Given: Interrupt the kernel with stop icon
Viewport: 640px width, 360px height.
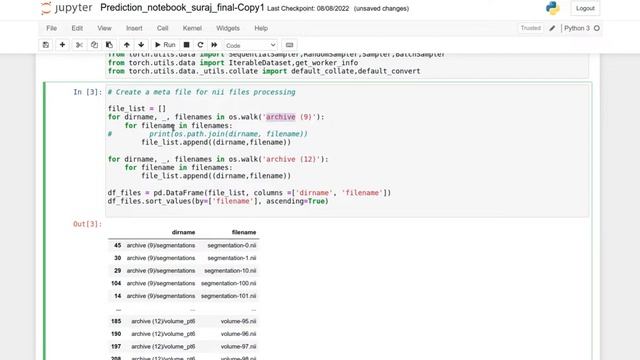Looking at the screenshot, I should pyautogui.click(x=186, y=45).
